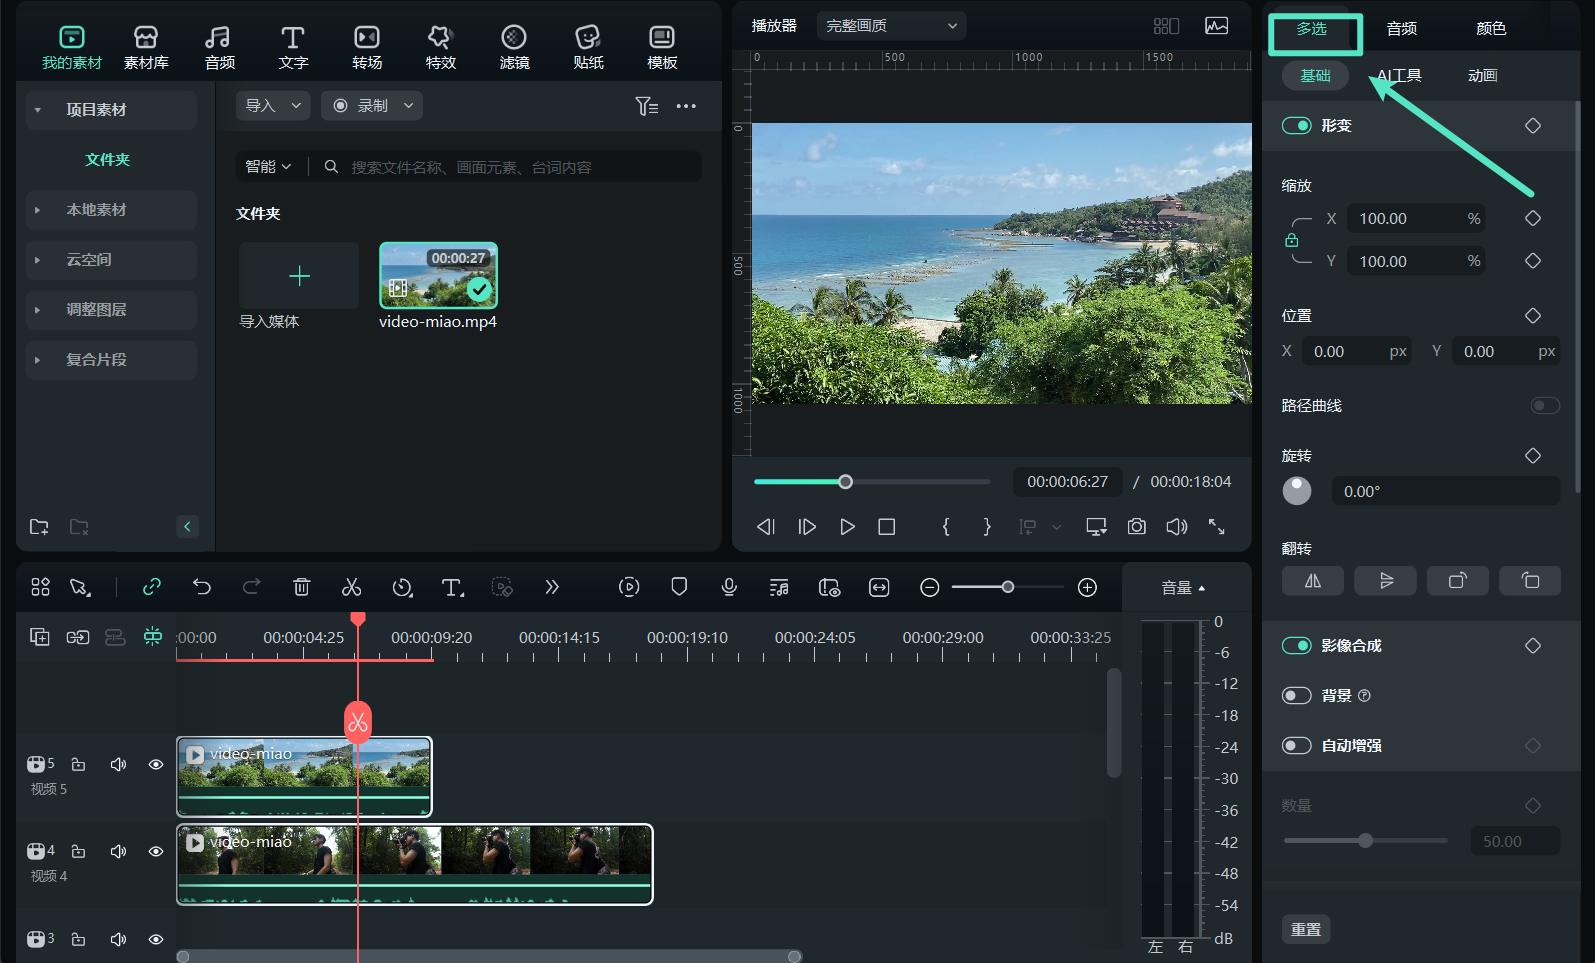Open the 完整画质 quality dropdown
This screenshot has height=963, width=1595.
(891, 26)
